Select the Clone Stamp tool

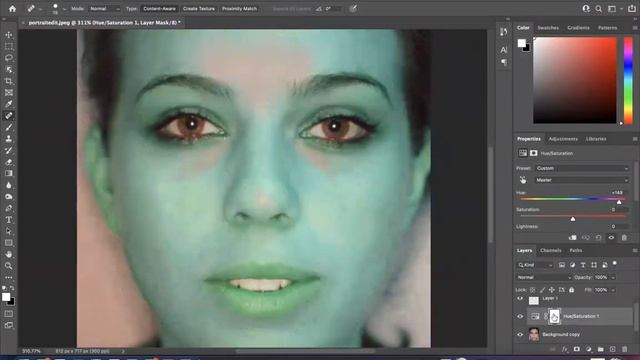tap(9, 139)
